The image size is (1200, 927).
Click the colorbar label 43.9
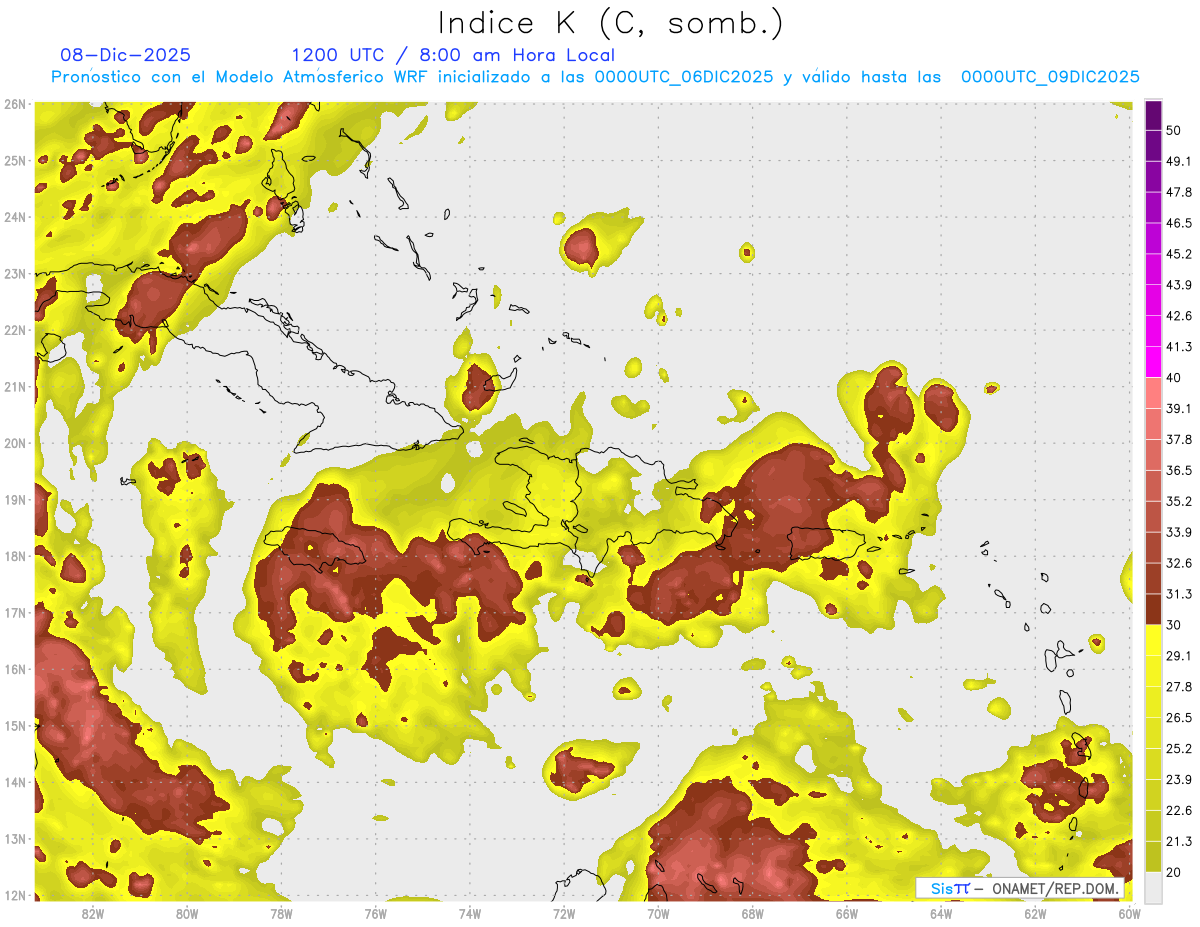1179,285
